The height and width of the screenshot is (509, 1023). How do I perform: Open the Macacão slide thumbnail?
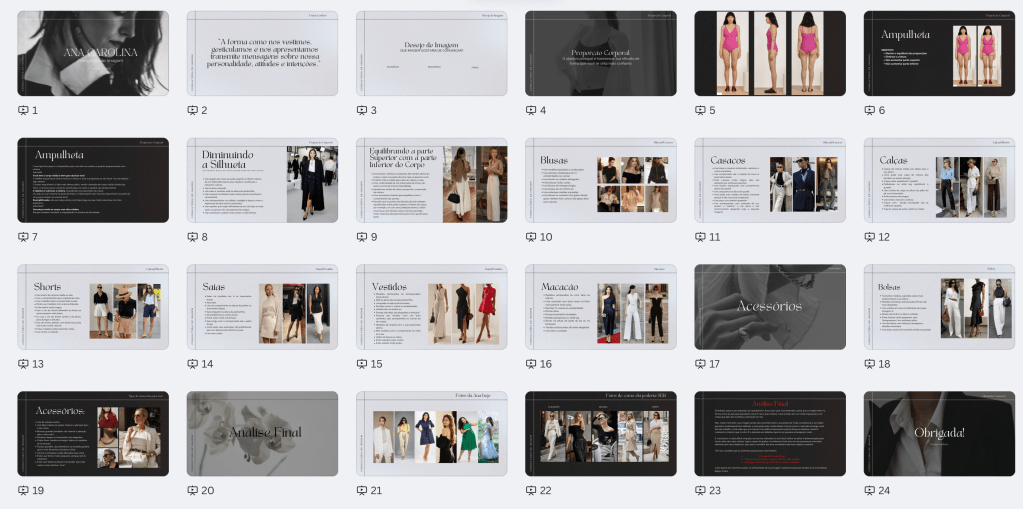click(600, 307)
